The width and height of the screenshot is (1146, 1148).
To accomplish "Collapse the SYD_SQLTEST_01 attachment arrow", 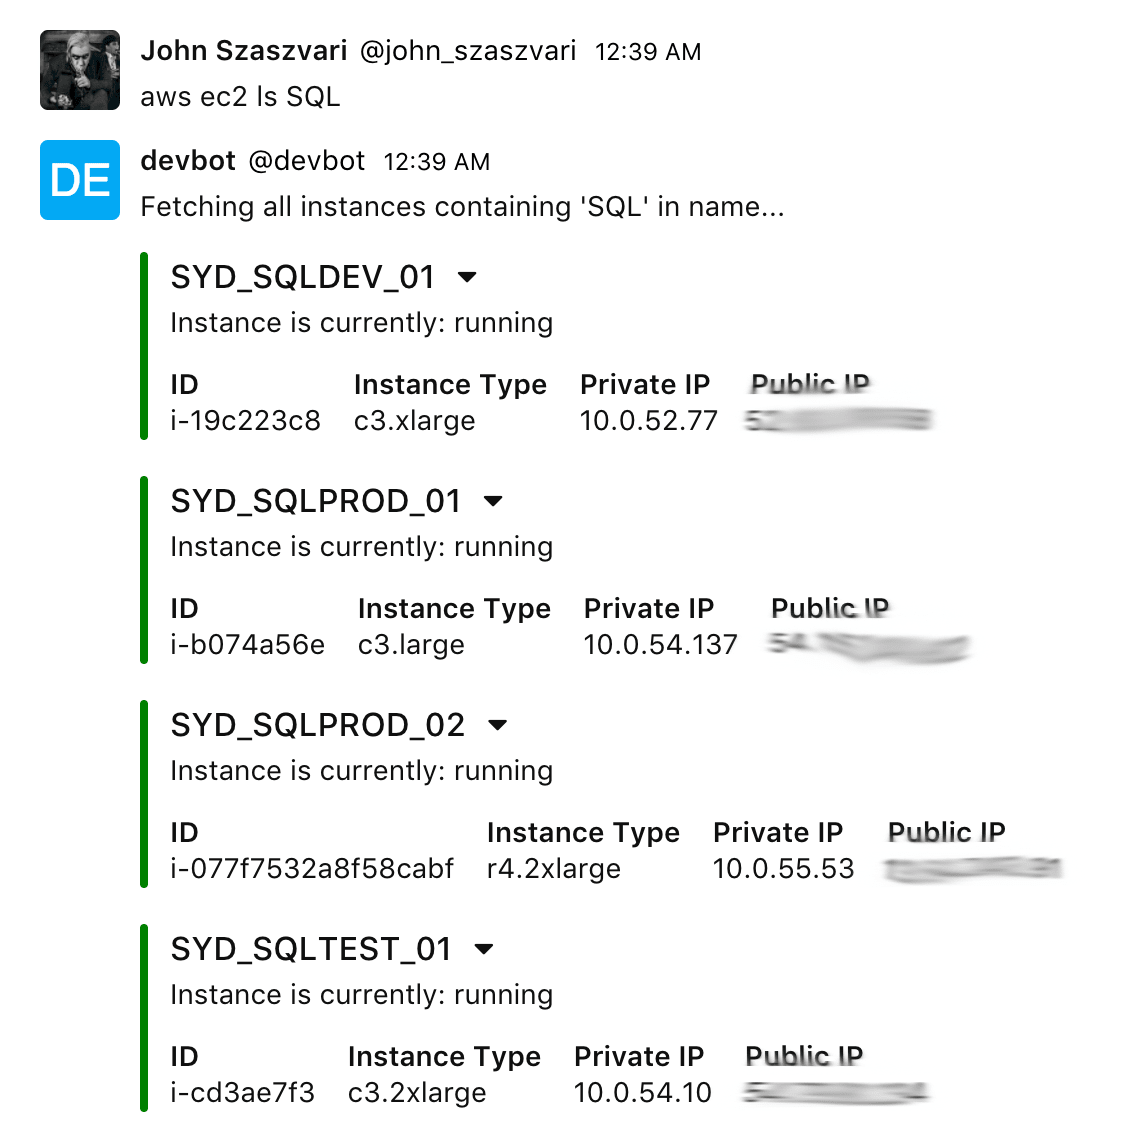I will point(484,949).
